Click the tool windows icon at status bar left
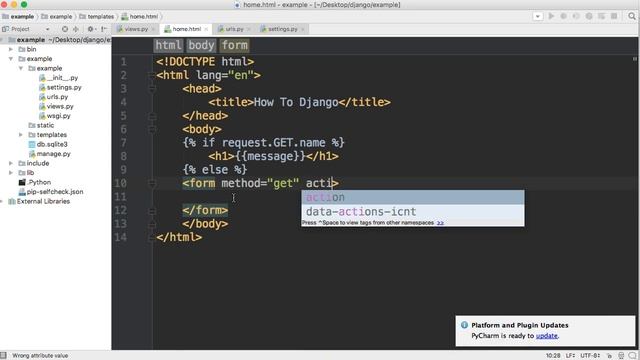 [3, 356]
